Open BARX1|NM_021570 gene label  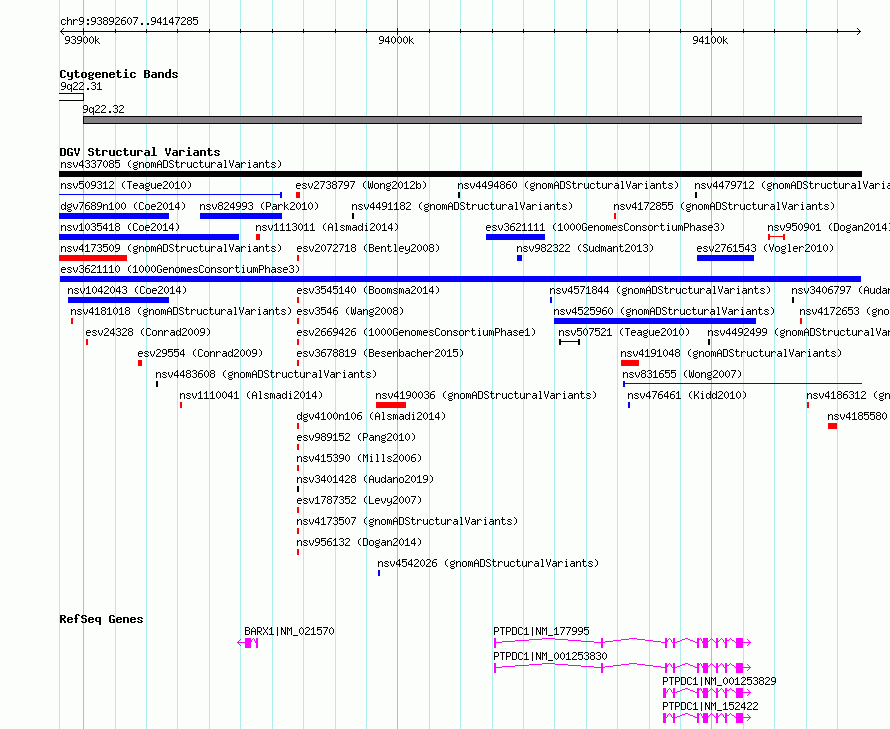click(289, 631)
